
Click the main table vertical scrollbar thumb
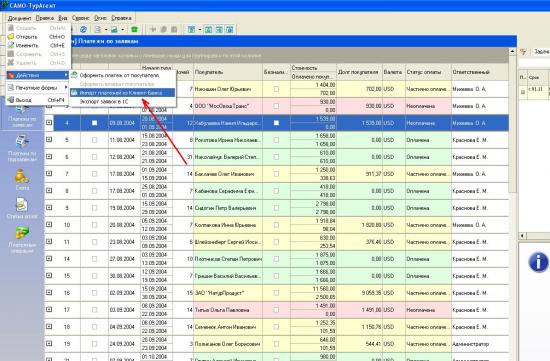[x=512, y=125]
